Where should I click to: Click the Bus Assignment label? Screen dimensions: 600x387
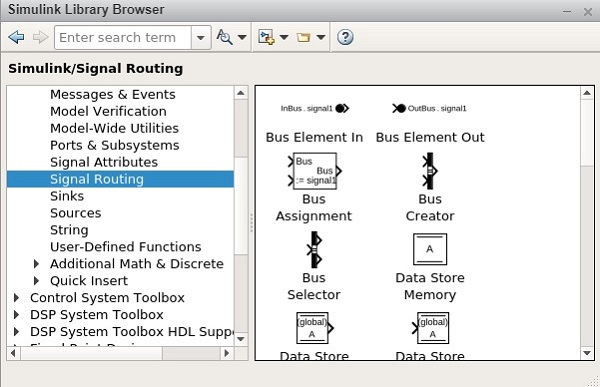314,207
